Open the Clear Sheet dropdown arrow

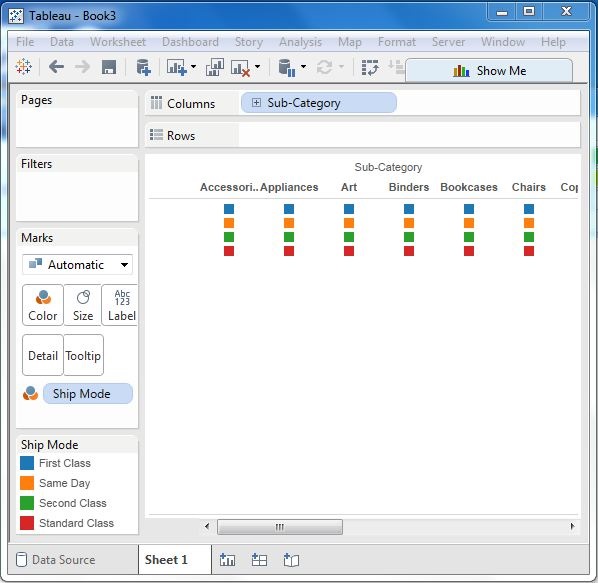pos(257,67)
